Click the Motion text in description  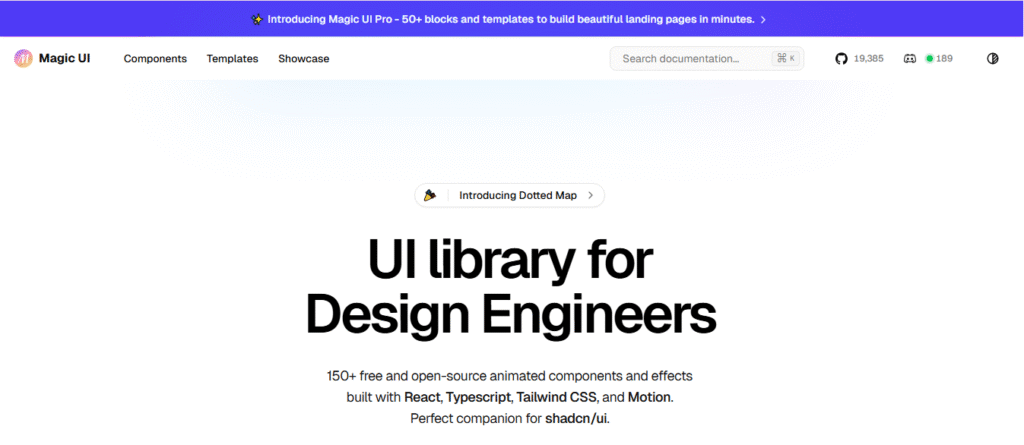648,397
